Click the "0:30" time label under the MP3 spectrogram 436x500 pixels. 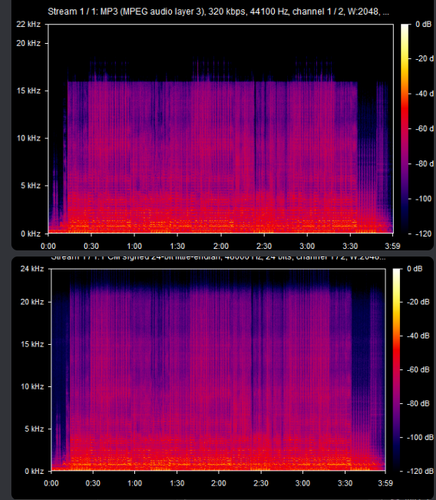coord(91,246)
